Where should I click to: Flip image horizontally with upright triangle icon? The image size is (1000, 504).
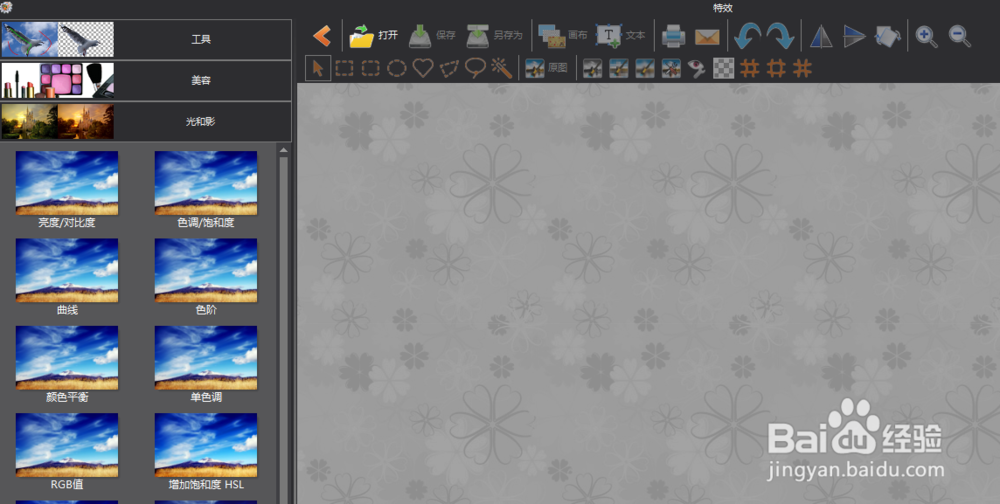pos(821,36)
